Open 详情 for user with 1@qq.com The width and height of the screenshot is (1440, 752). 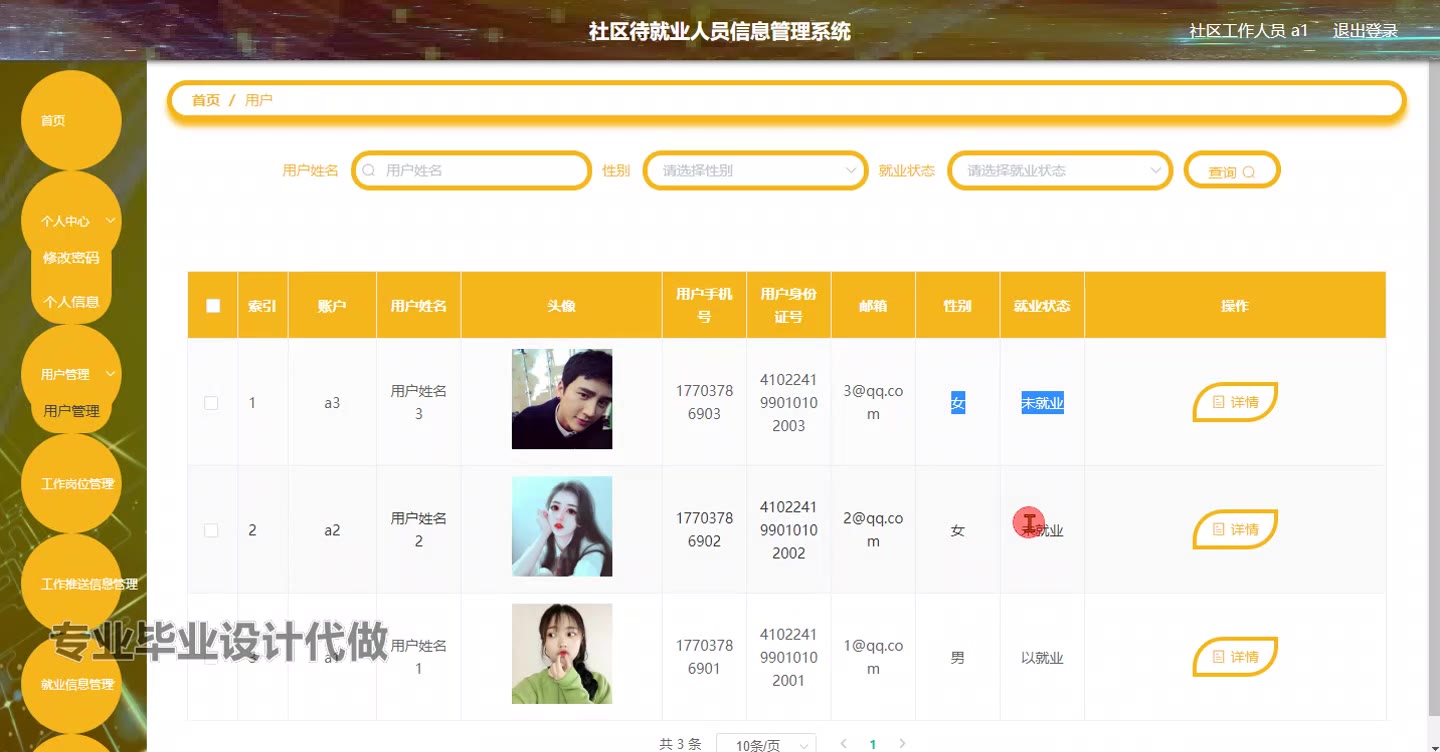(1235, 657)
